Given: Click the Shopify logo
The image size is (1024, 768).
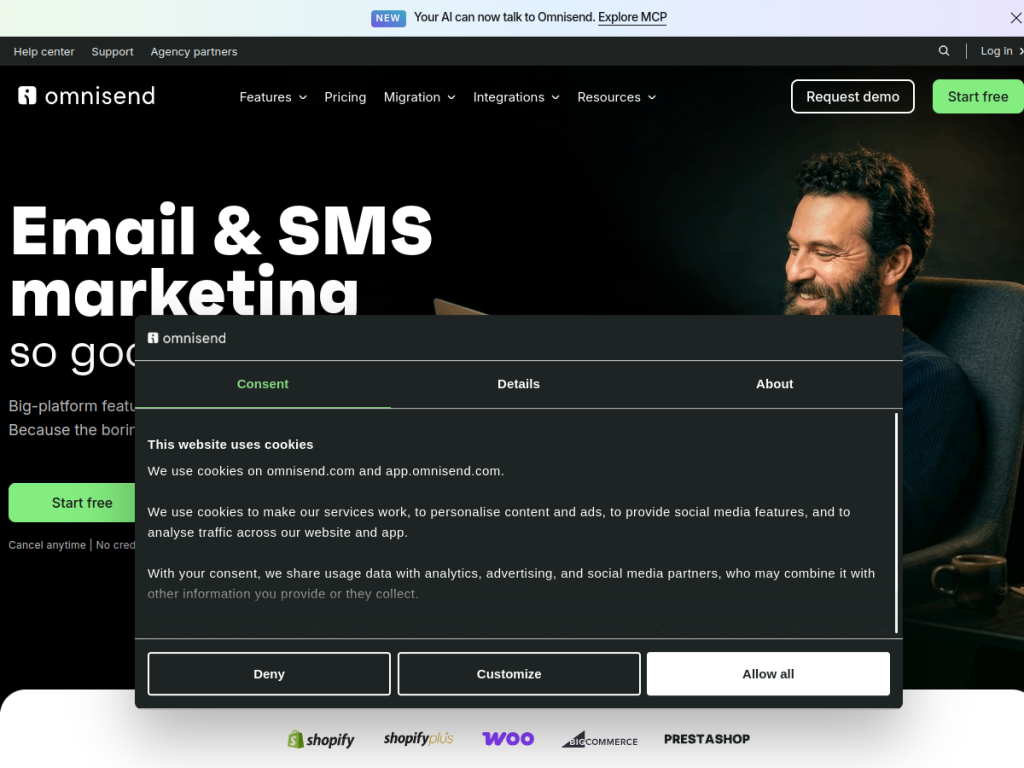Looking at the screenshot, I should [321, 739].
